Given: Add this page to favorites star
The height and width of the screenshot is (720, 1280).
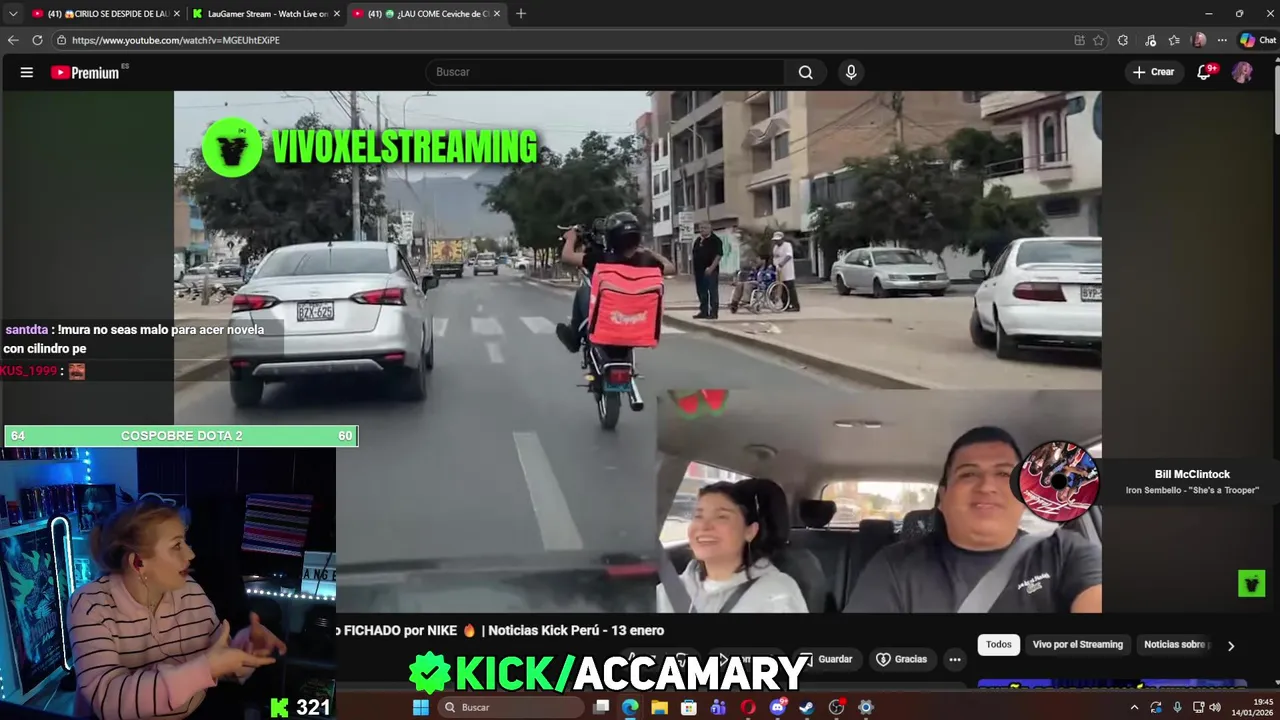Looking at the screenshot, I should [1098, 40].
